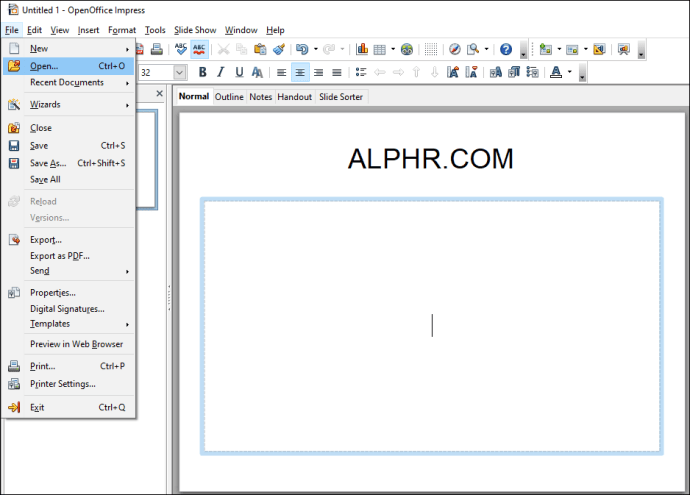Click the Hyperlink globe icon
This screenshot has width=690, height=495.
coord(407,49)
